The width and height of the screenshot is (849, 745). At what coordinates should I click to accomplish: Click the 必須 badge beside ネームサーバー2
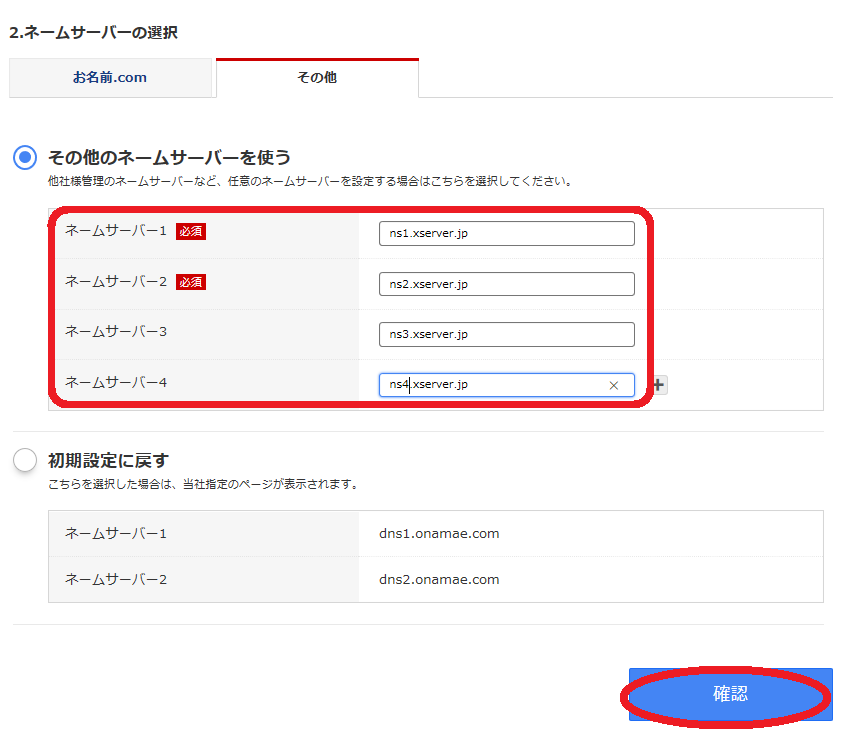(x=191, y=282)
